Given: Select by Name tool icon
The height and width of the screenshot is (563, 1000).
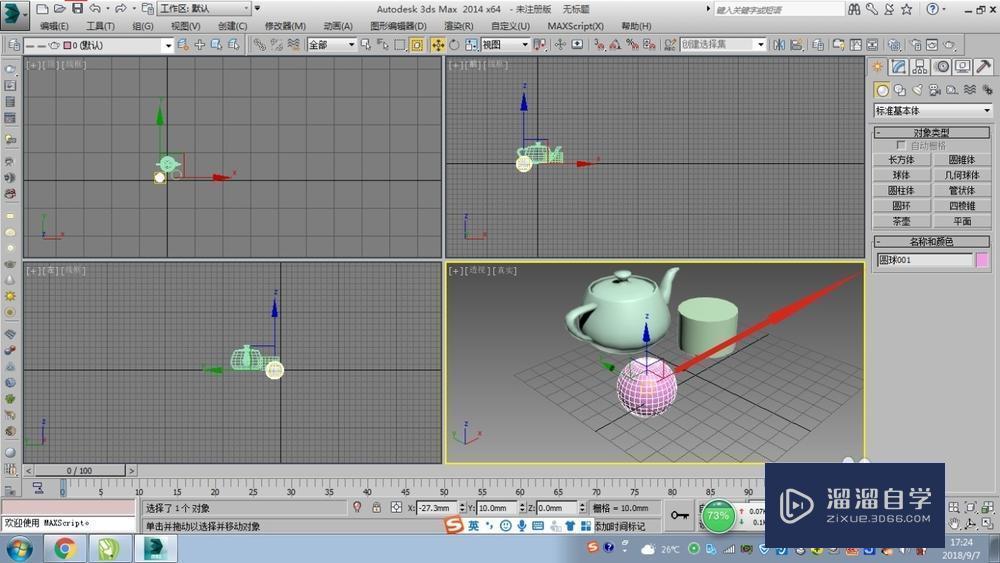Looking at the screenshot, I should (383, 45).
